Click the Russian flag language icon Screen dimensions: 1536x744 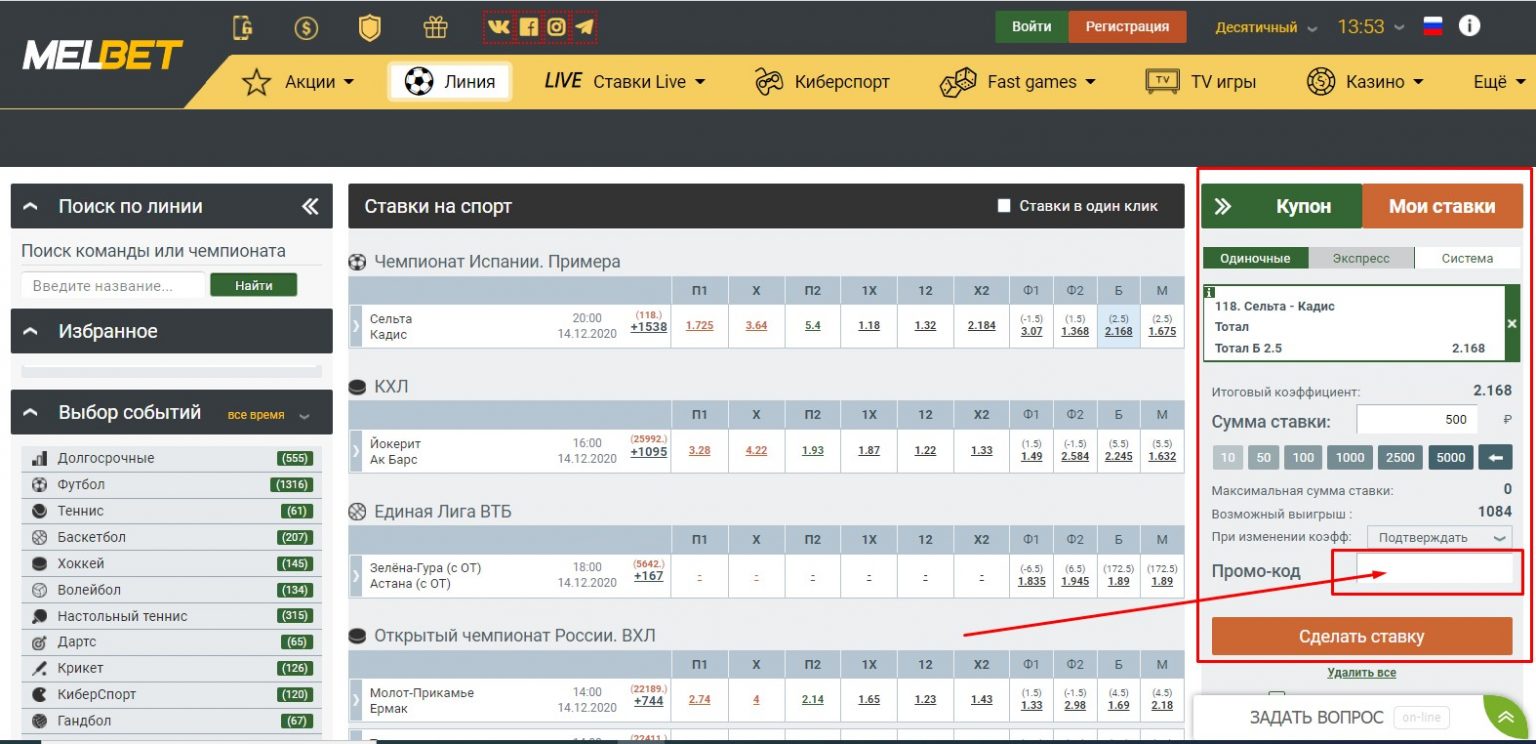[1433, 27]
